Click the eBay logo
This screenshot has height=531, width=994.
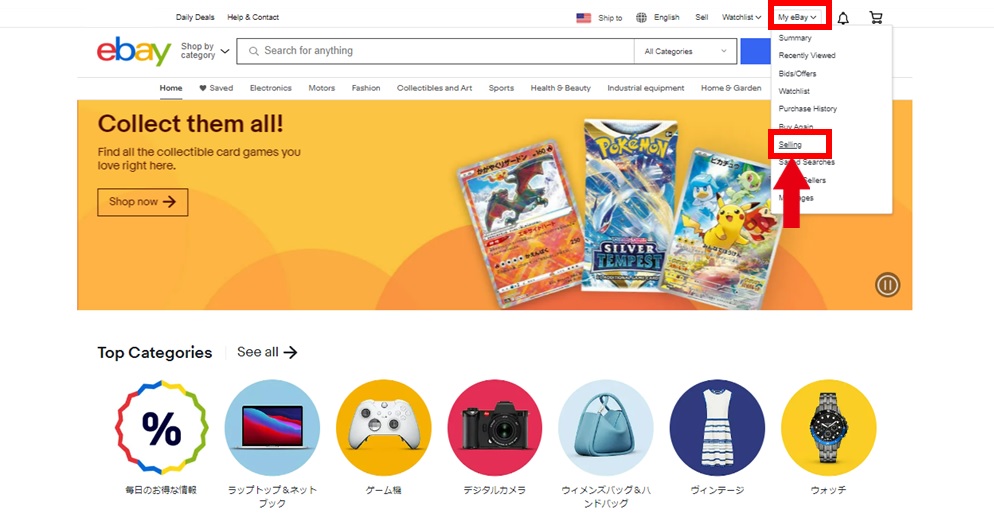[134, 51]
